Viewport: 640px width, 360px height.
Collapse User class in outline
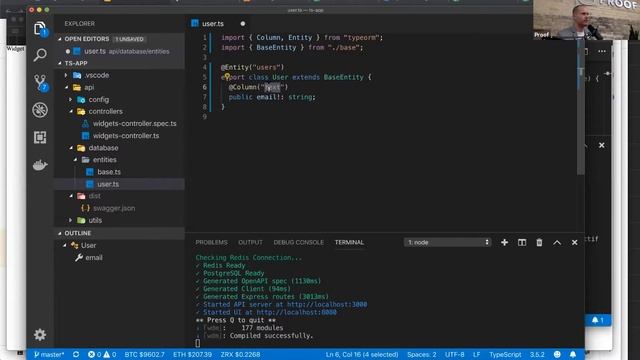tap(65, 245)
